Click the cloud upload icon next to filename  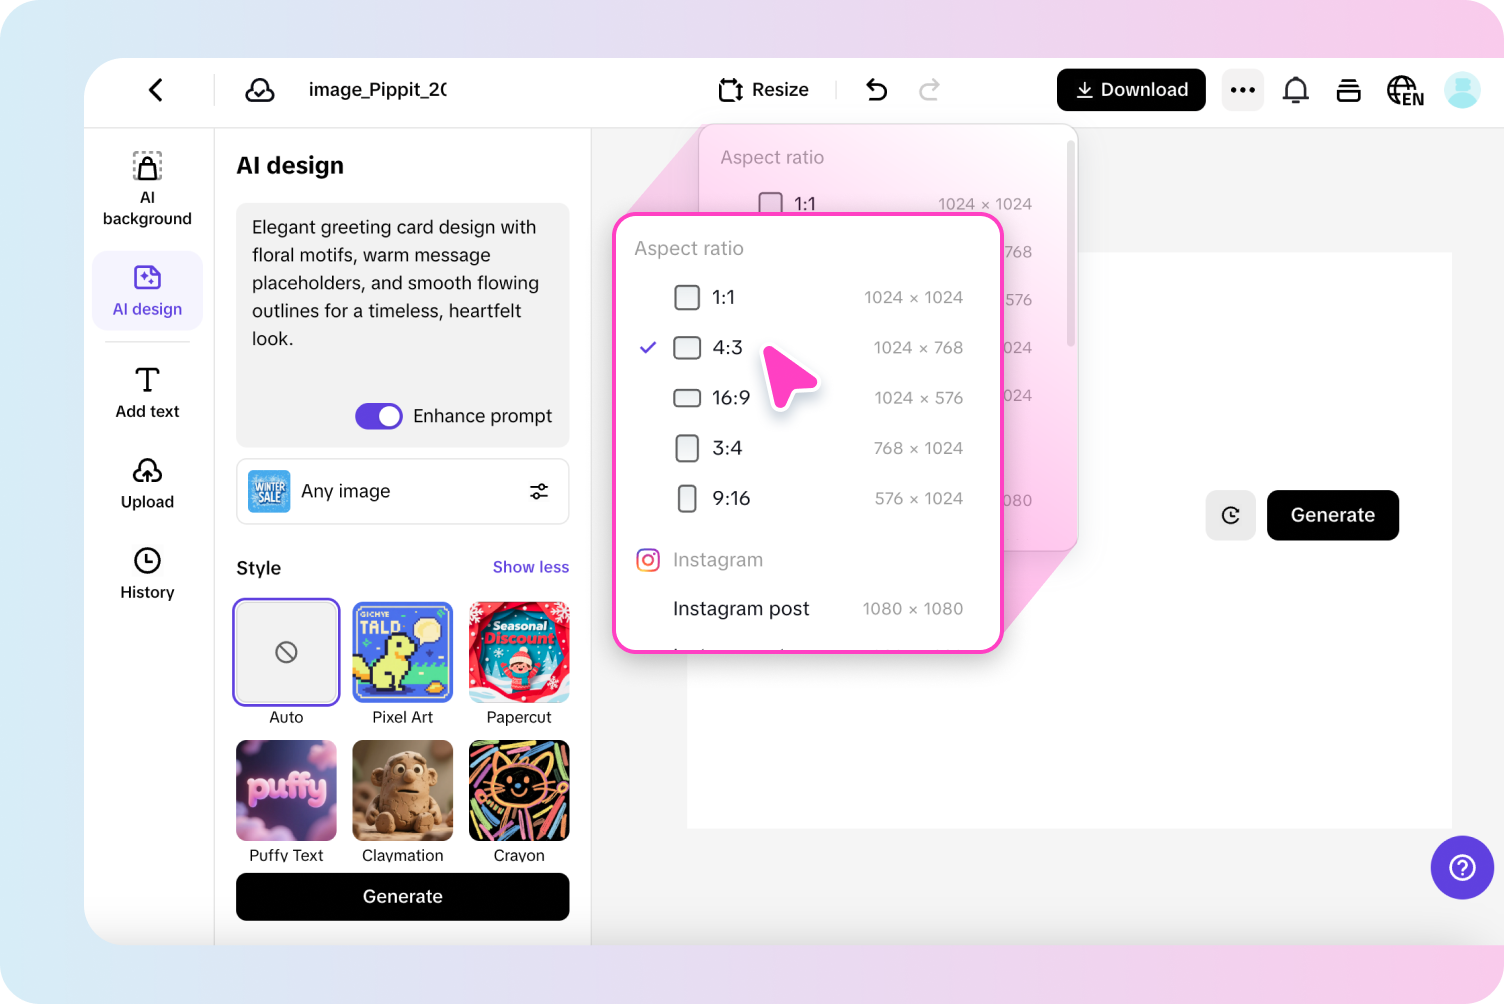click(259, 89)
